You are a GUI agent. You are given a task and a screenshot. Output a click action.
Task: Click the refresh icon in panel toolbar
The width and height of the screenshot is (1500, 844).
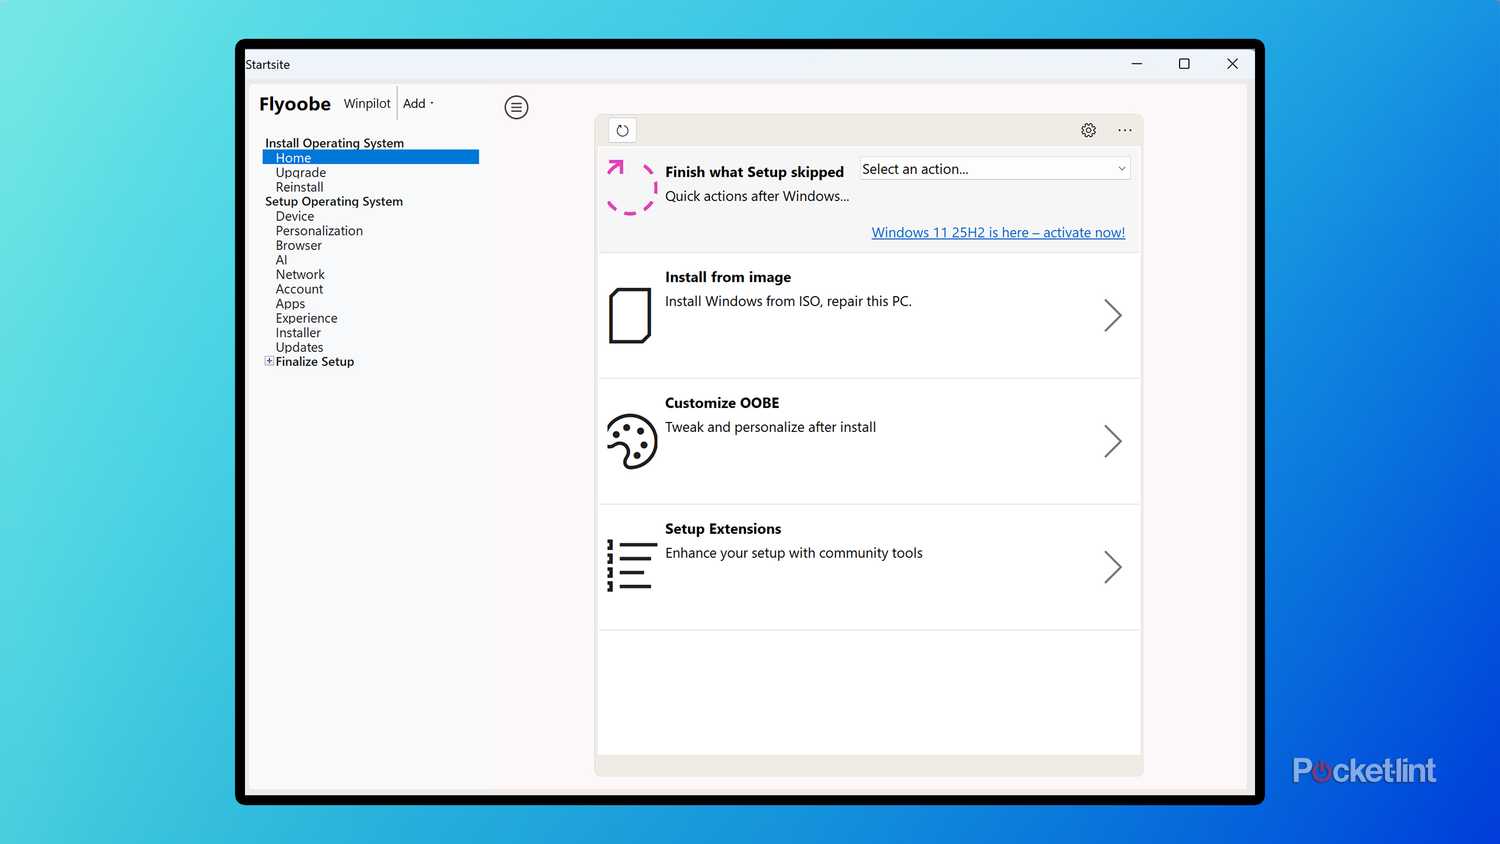(622, 130)
